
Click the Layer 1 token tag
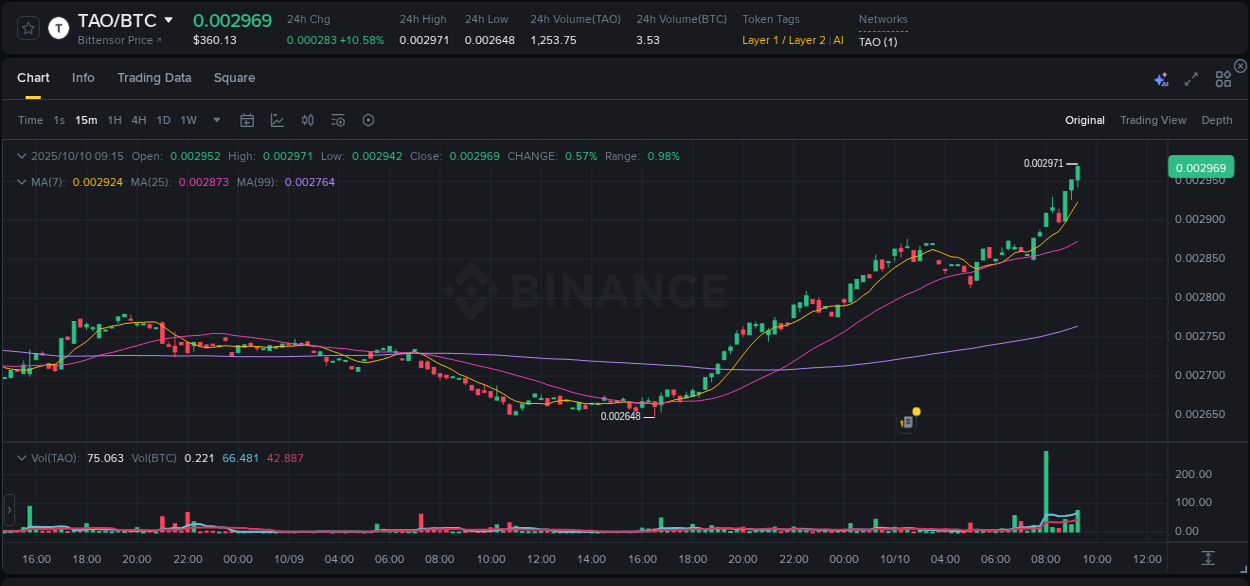[x=762, y=41]
